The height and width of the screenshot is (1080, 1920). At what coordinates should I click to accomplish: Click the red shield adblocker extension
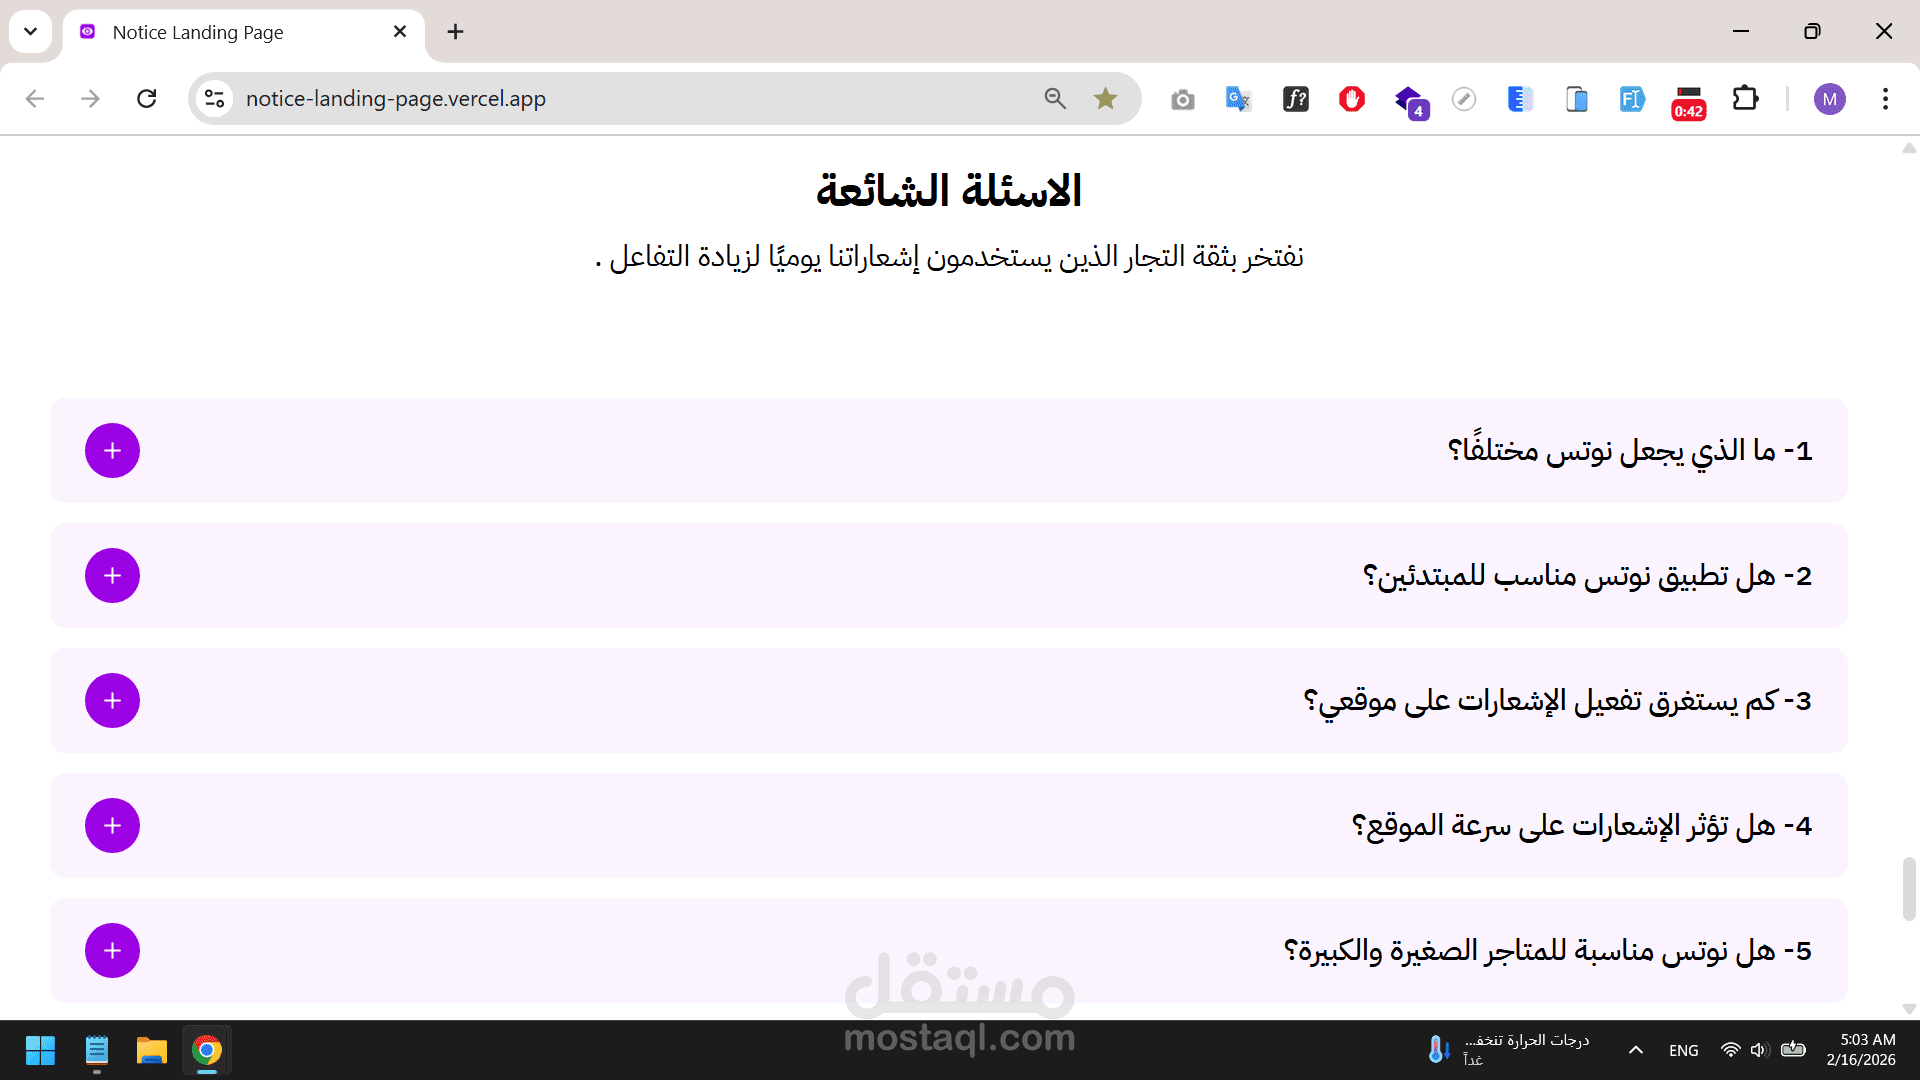pyautogui.click(x=1352, y=98)
